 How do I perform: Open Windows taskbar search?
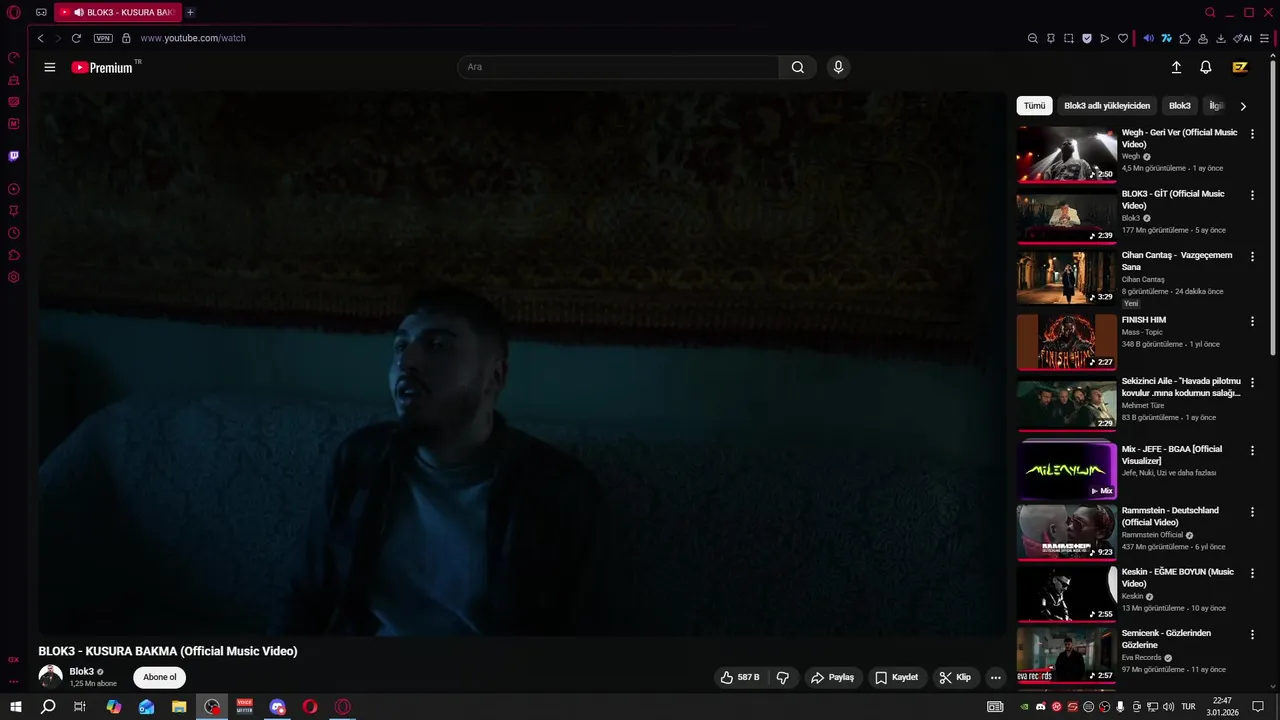click(x=48, y=706)
